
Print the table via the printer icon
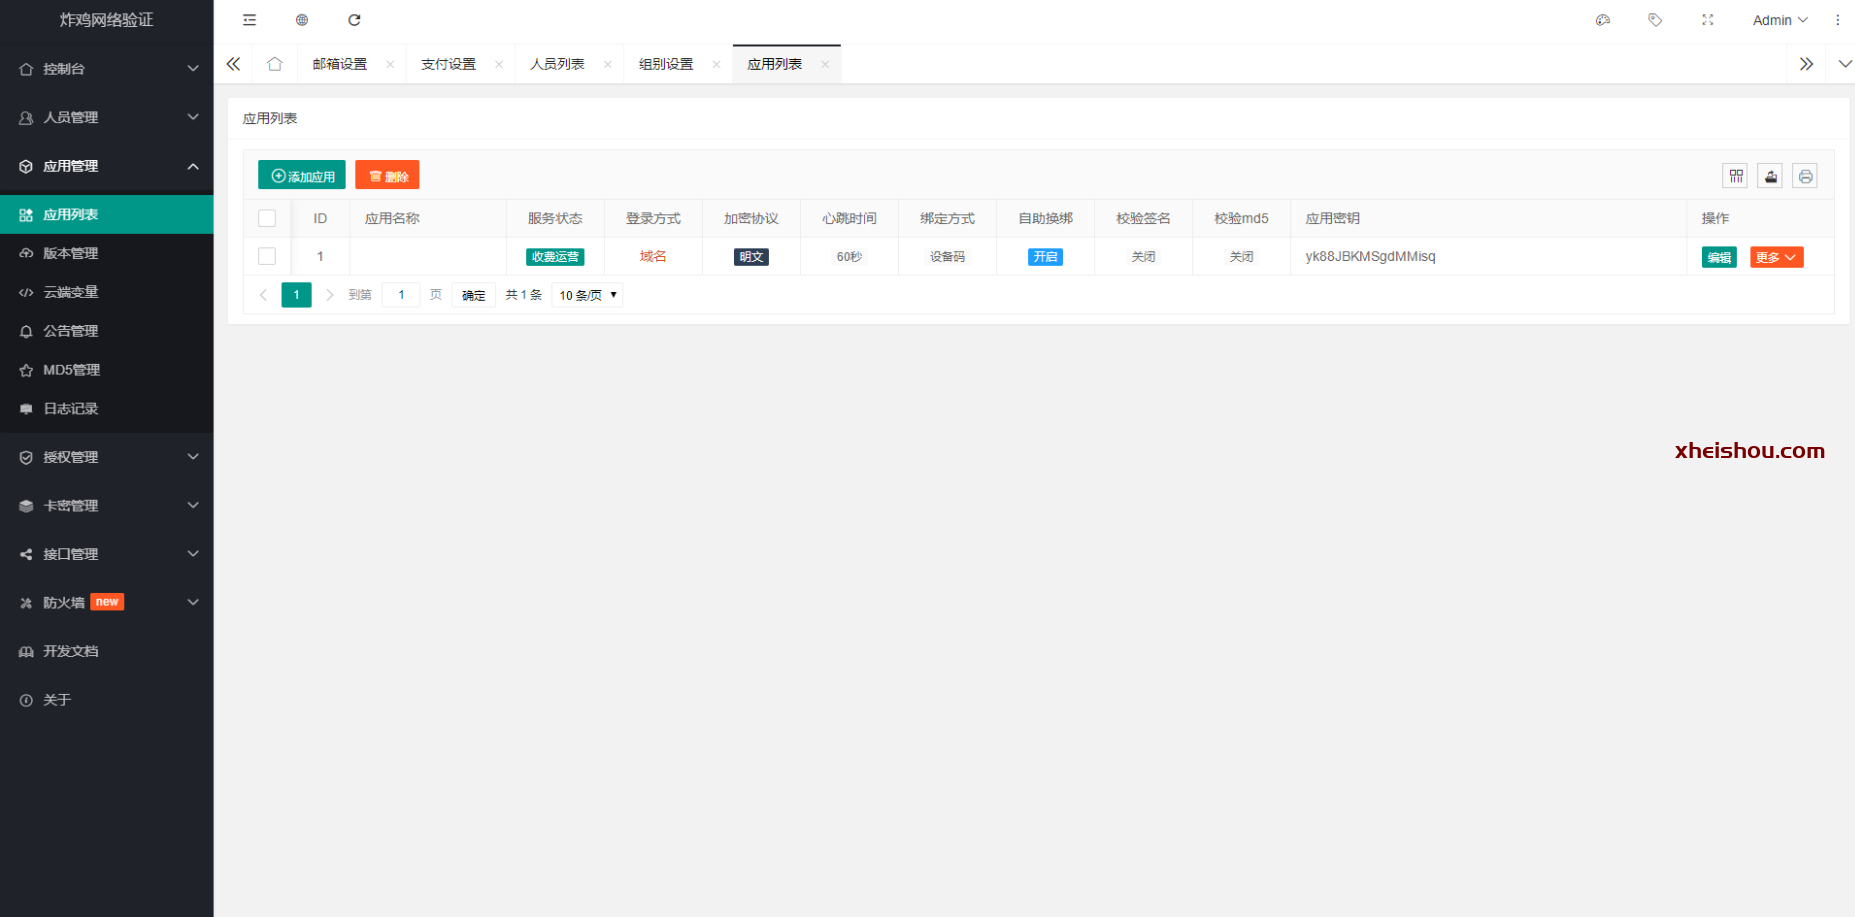(1805, 176)
